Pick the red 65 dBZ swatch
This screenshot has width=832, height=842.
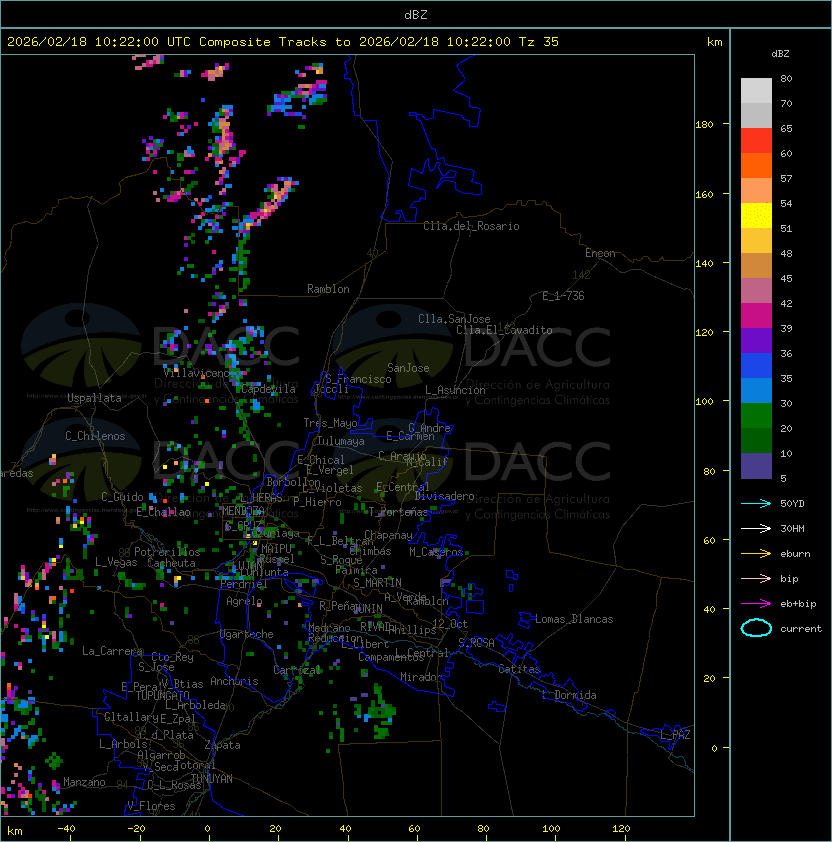(x=756, y=141)
